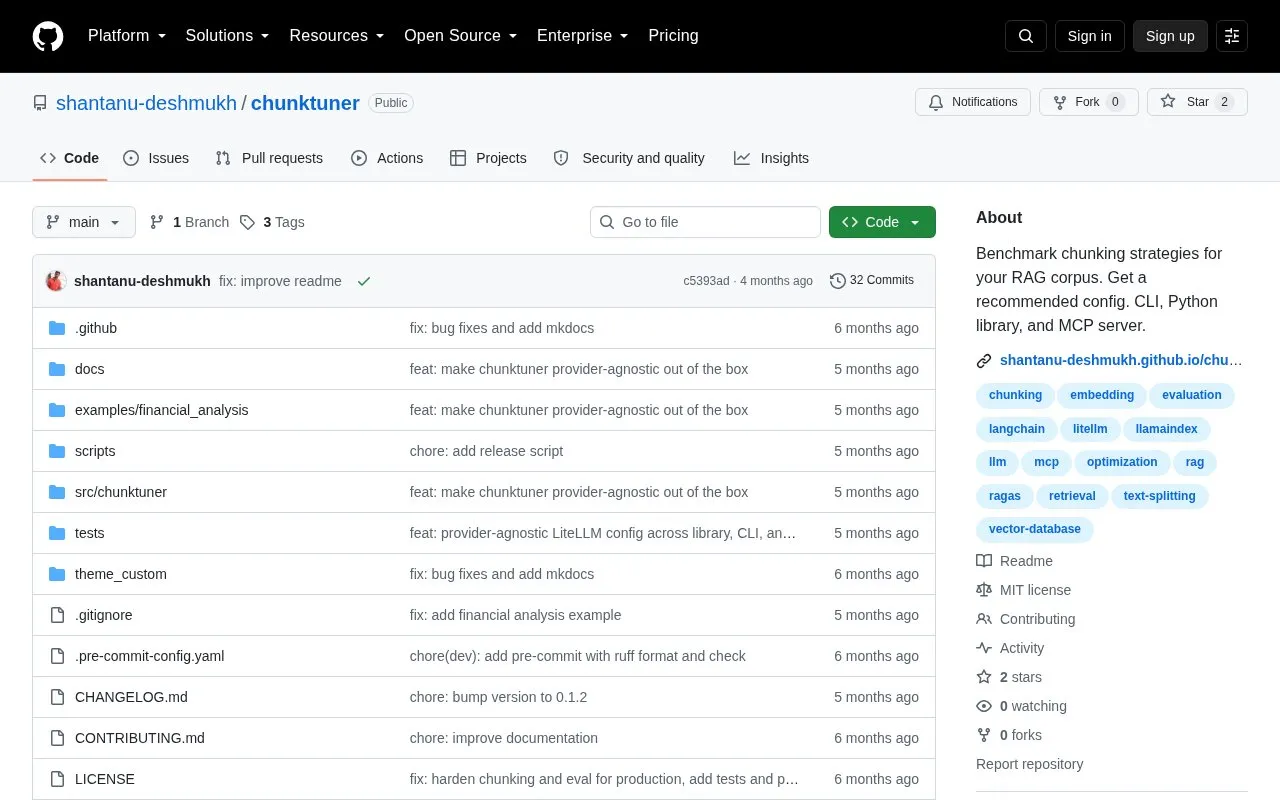Click the people icon beside Contributing
This screenshot has height=800, width=1280.
coord(984,619)
